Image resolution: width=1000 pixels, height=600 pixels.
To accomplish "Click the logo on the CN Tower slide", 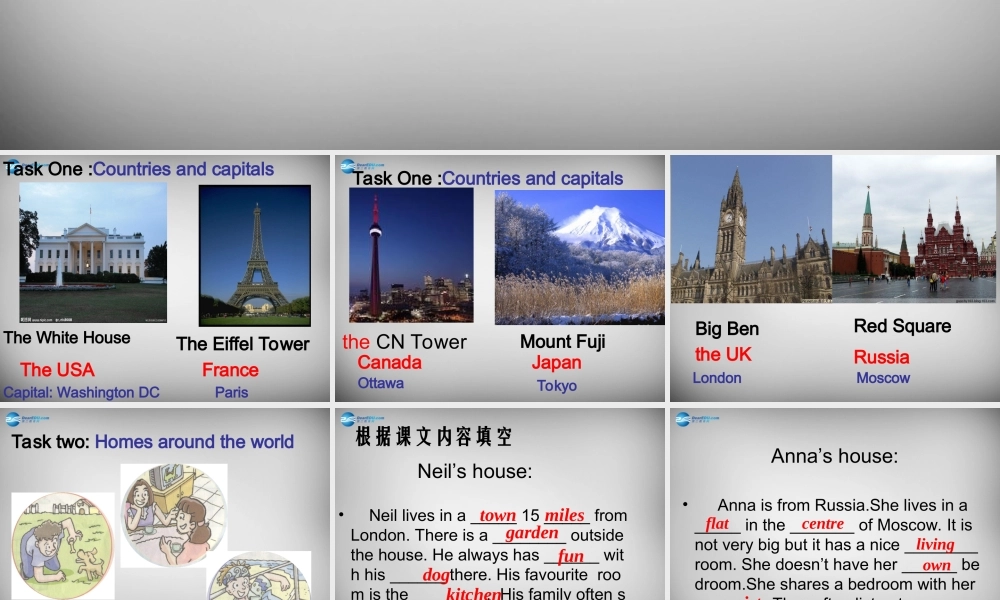I will click(361, 167).
